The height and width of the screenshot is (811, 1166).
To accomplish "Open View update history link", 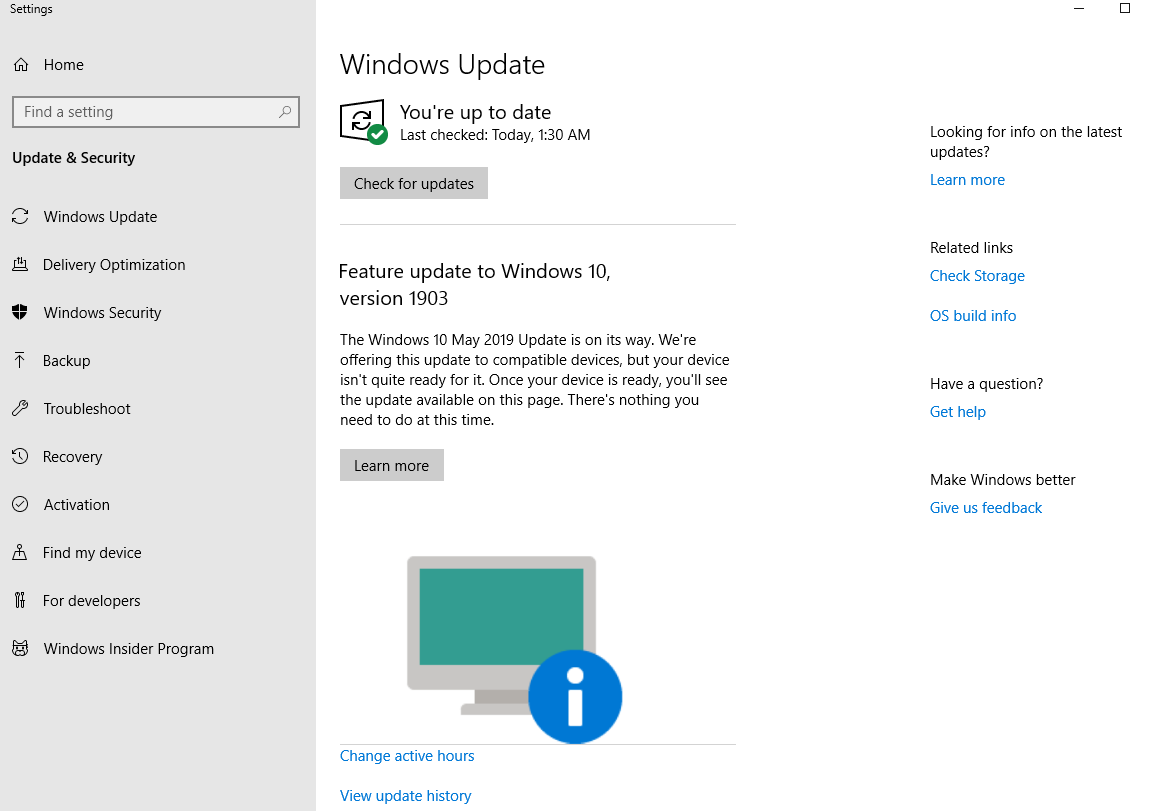I will [x=405, y=796].
